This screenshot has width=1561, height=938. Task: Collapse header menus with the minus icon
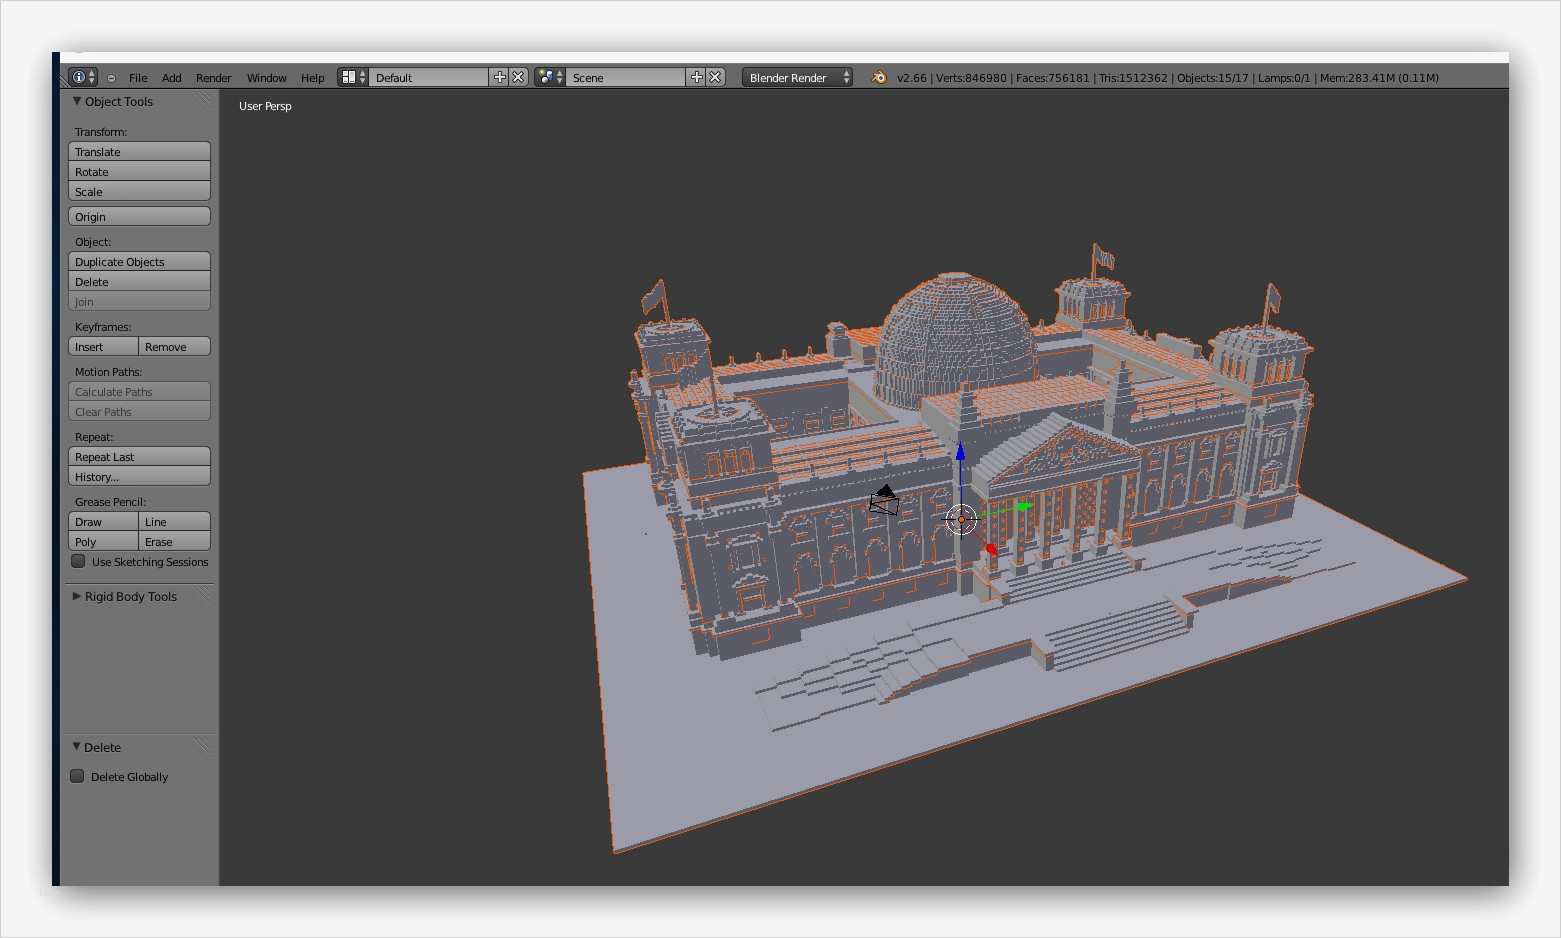point(111,78)
